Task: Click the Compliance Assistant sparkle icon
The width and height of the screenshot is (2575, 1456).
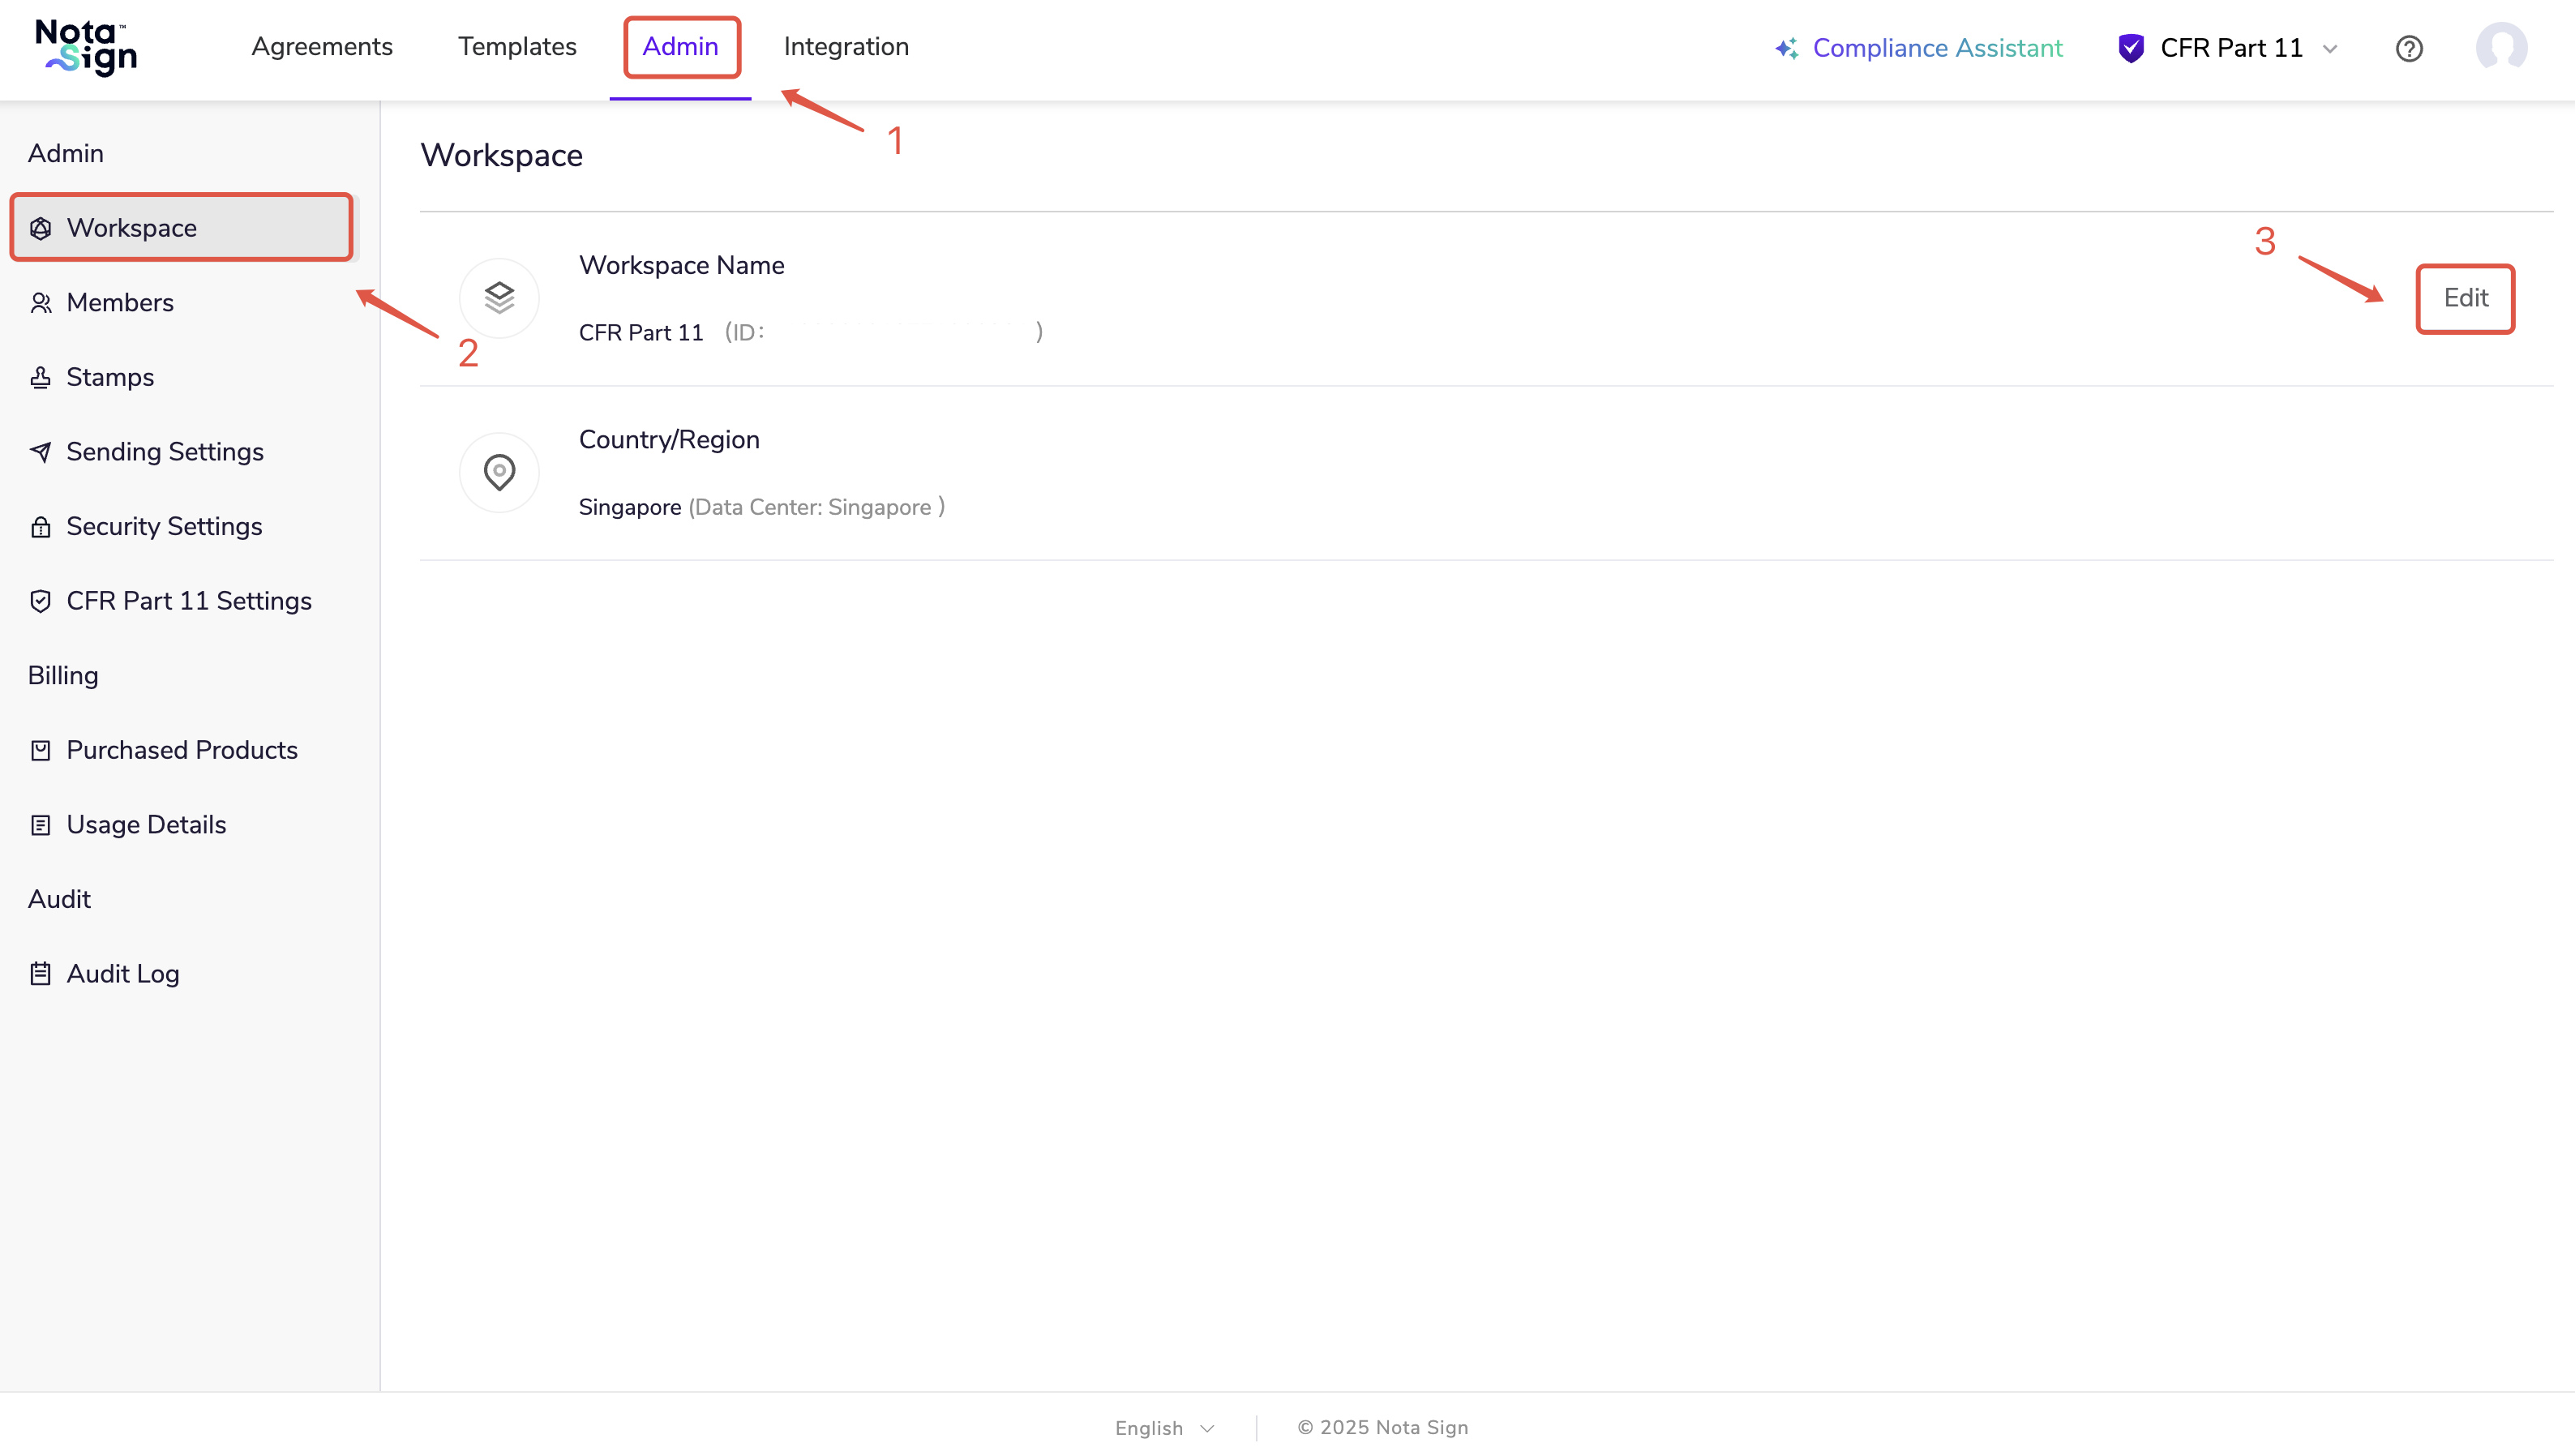Action: tap(1786, 48)
